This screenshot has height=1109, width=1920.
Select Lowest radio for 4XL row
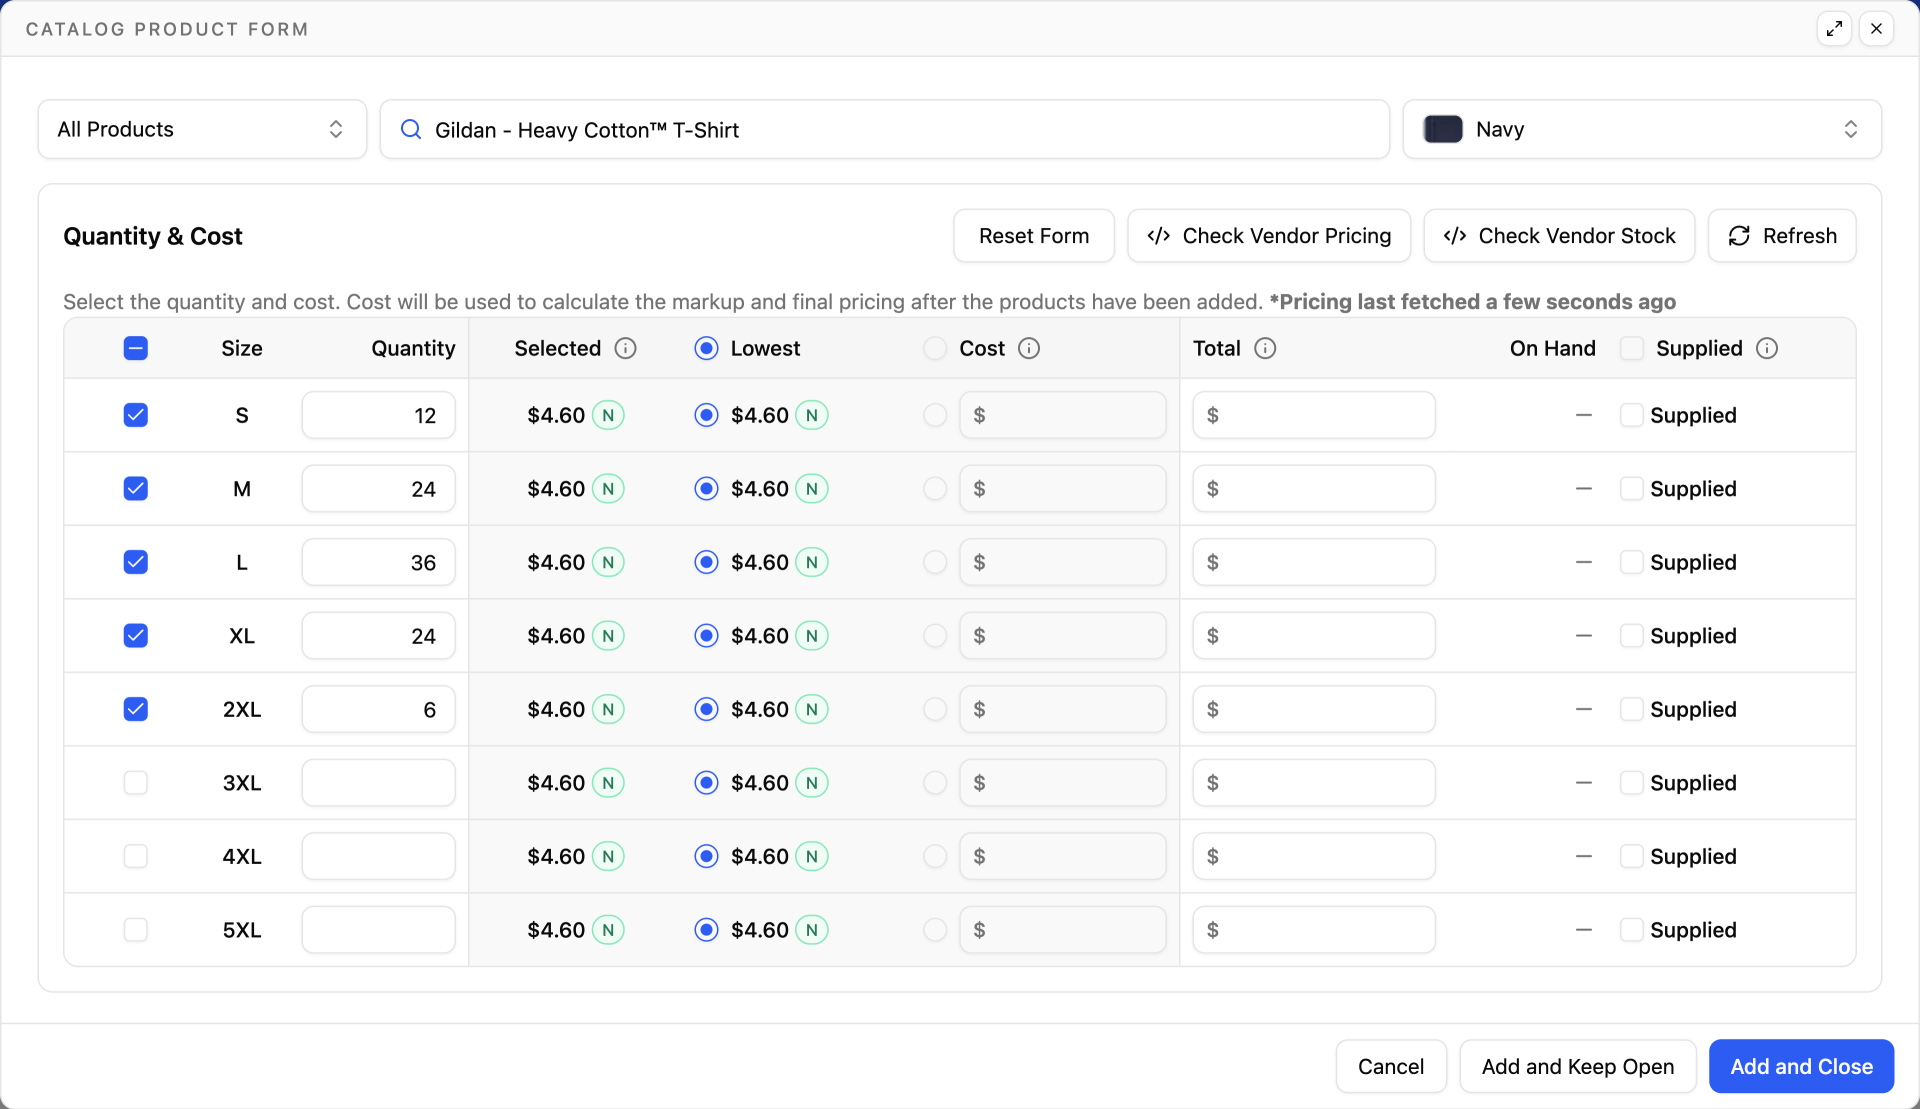pos(706,856)
